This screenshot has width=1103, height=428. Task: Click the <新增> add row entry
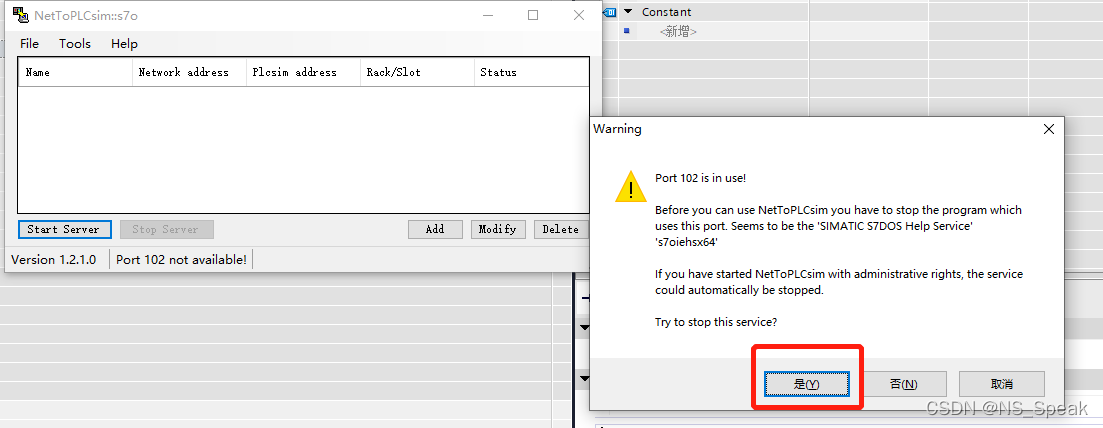pos(678,32)
